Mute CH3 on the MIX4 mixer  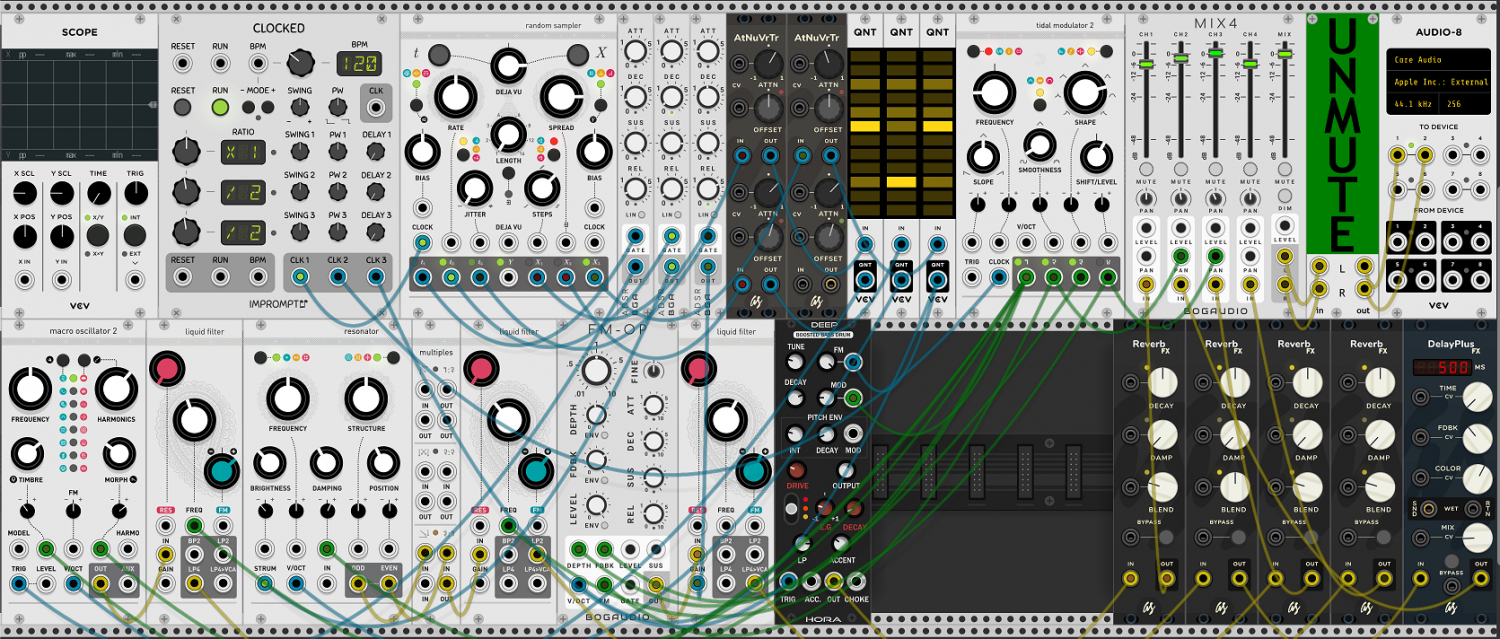tap(1215, 169)
